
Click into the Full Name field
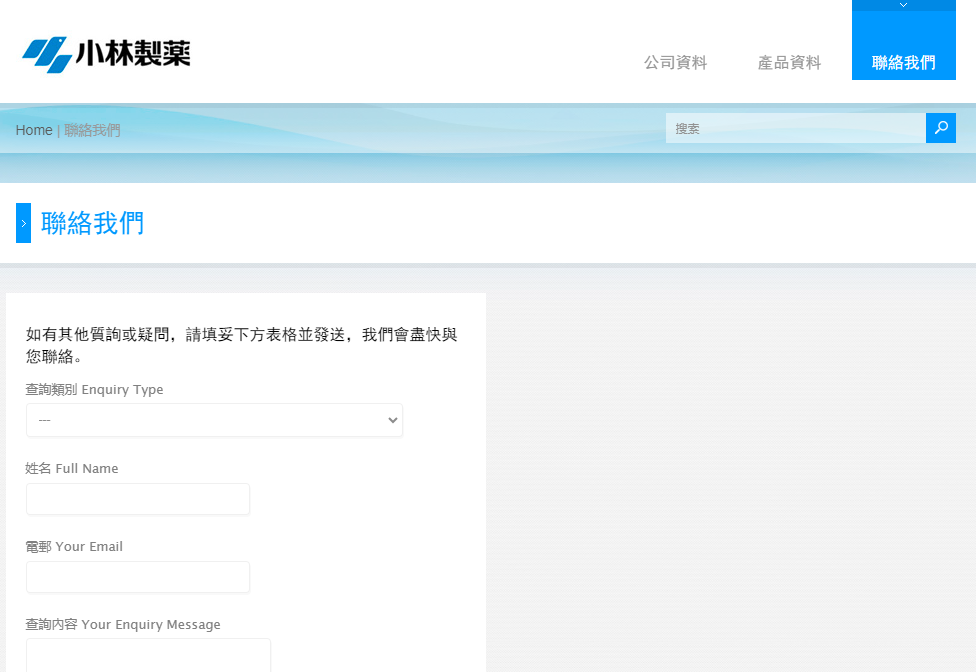[138, 499]
